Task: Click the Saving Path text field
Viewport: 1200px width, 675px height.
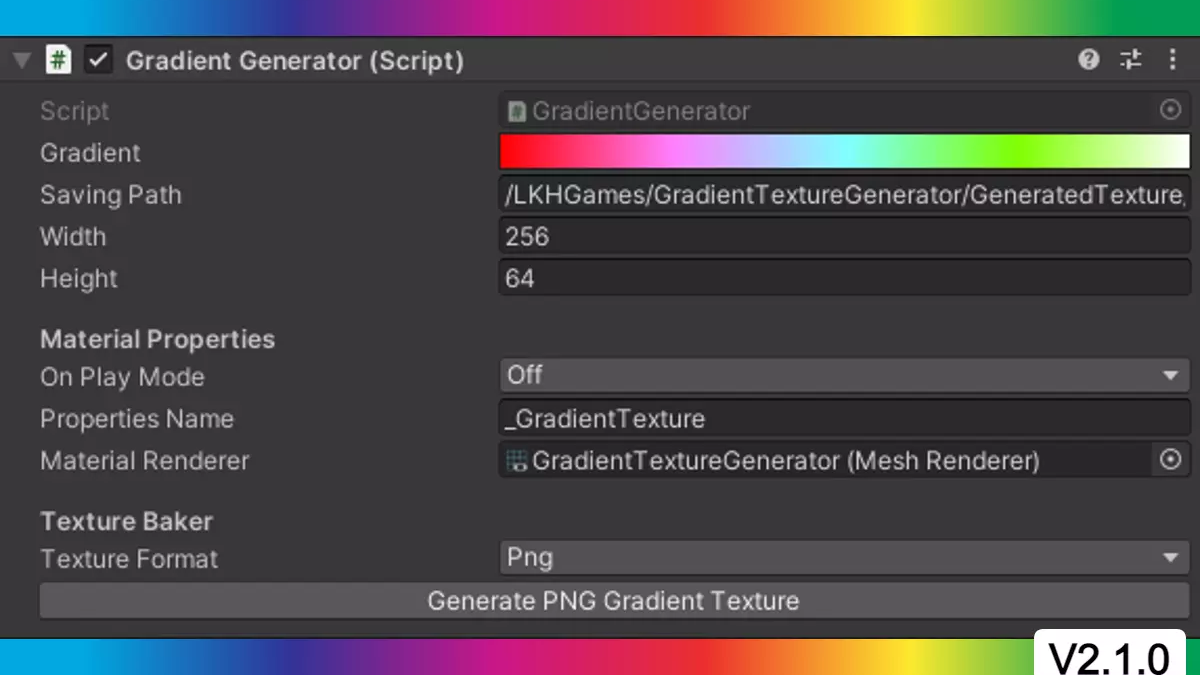Action: click(844, 195)
